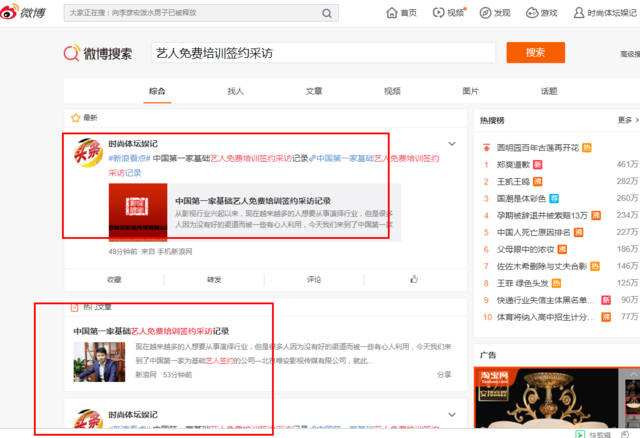The width and height of the screenshot is (640, 438).
Task: Open hot search 圆明园百年古莲再开花
Action: [538, 147]
